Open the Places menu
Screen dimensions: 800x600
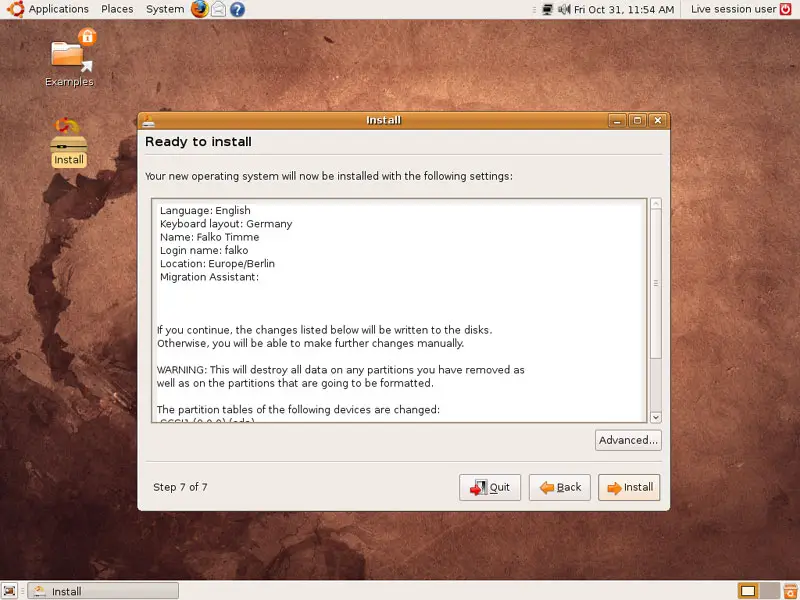pyautogui.click(x=117, y=9)
